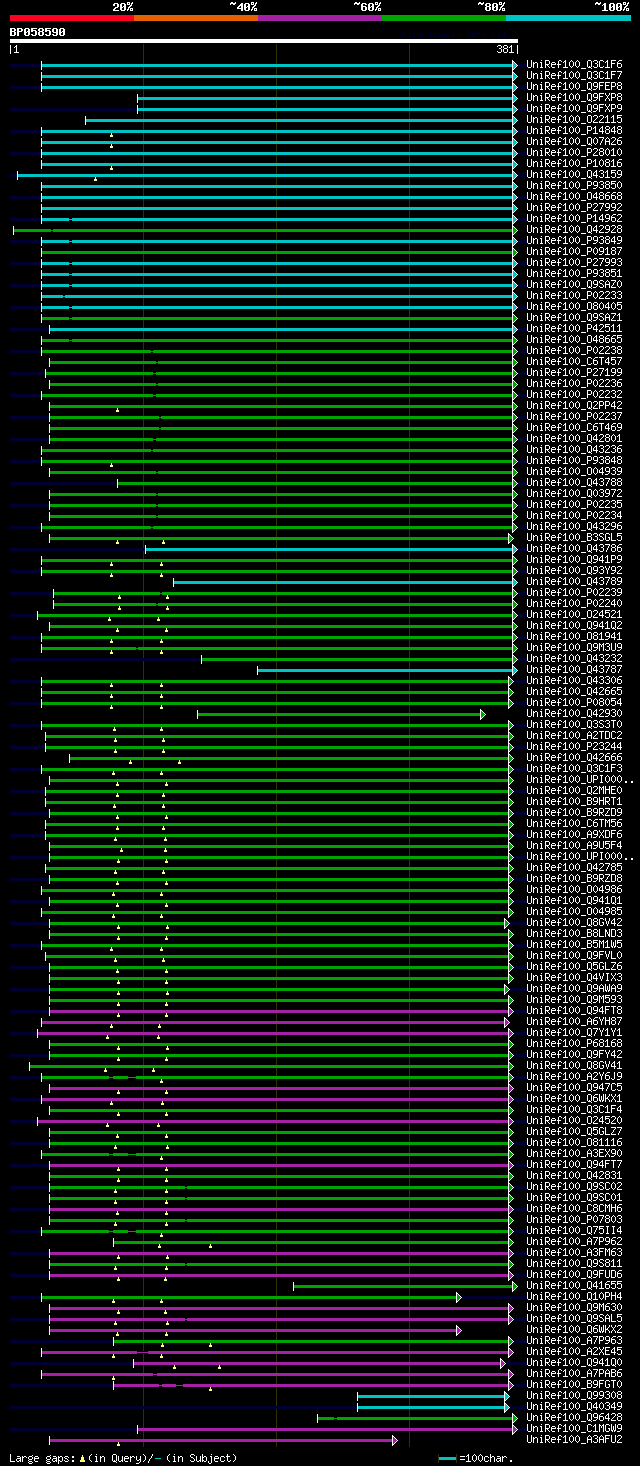Select the label UniRef100_Q43789

[x=574, y=582]
